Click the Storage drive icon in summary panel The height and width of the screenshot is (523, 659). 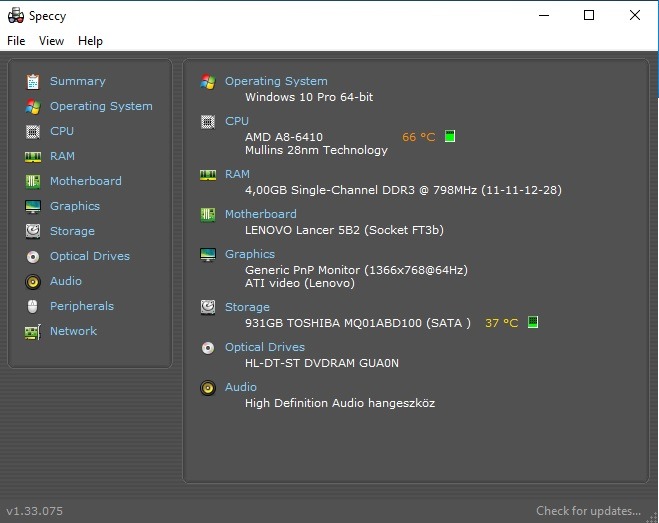tap(208, 307)
